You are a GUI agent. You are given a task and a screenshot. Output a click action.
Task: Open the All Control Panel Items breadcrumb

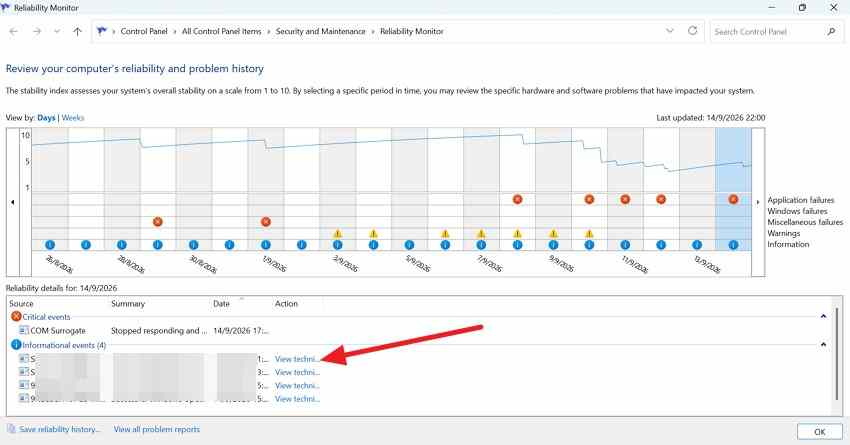coord(222,31)
